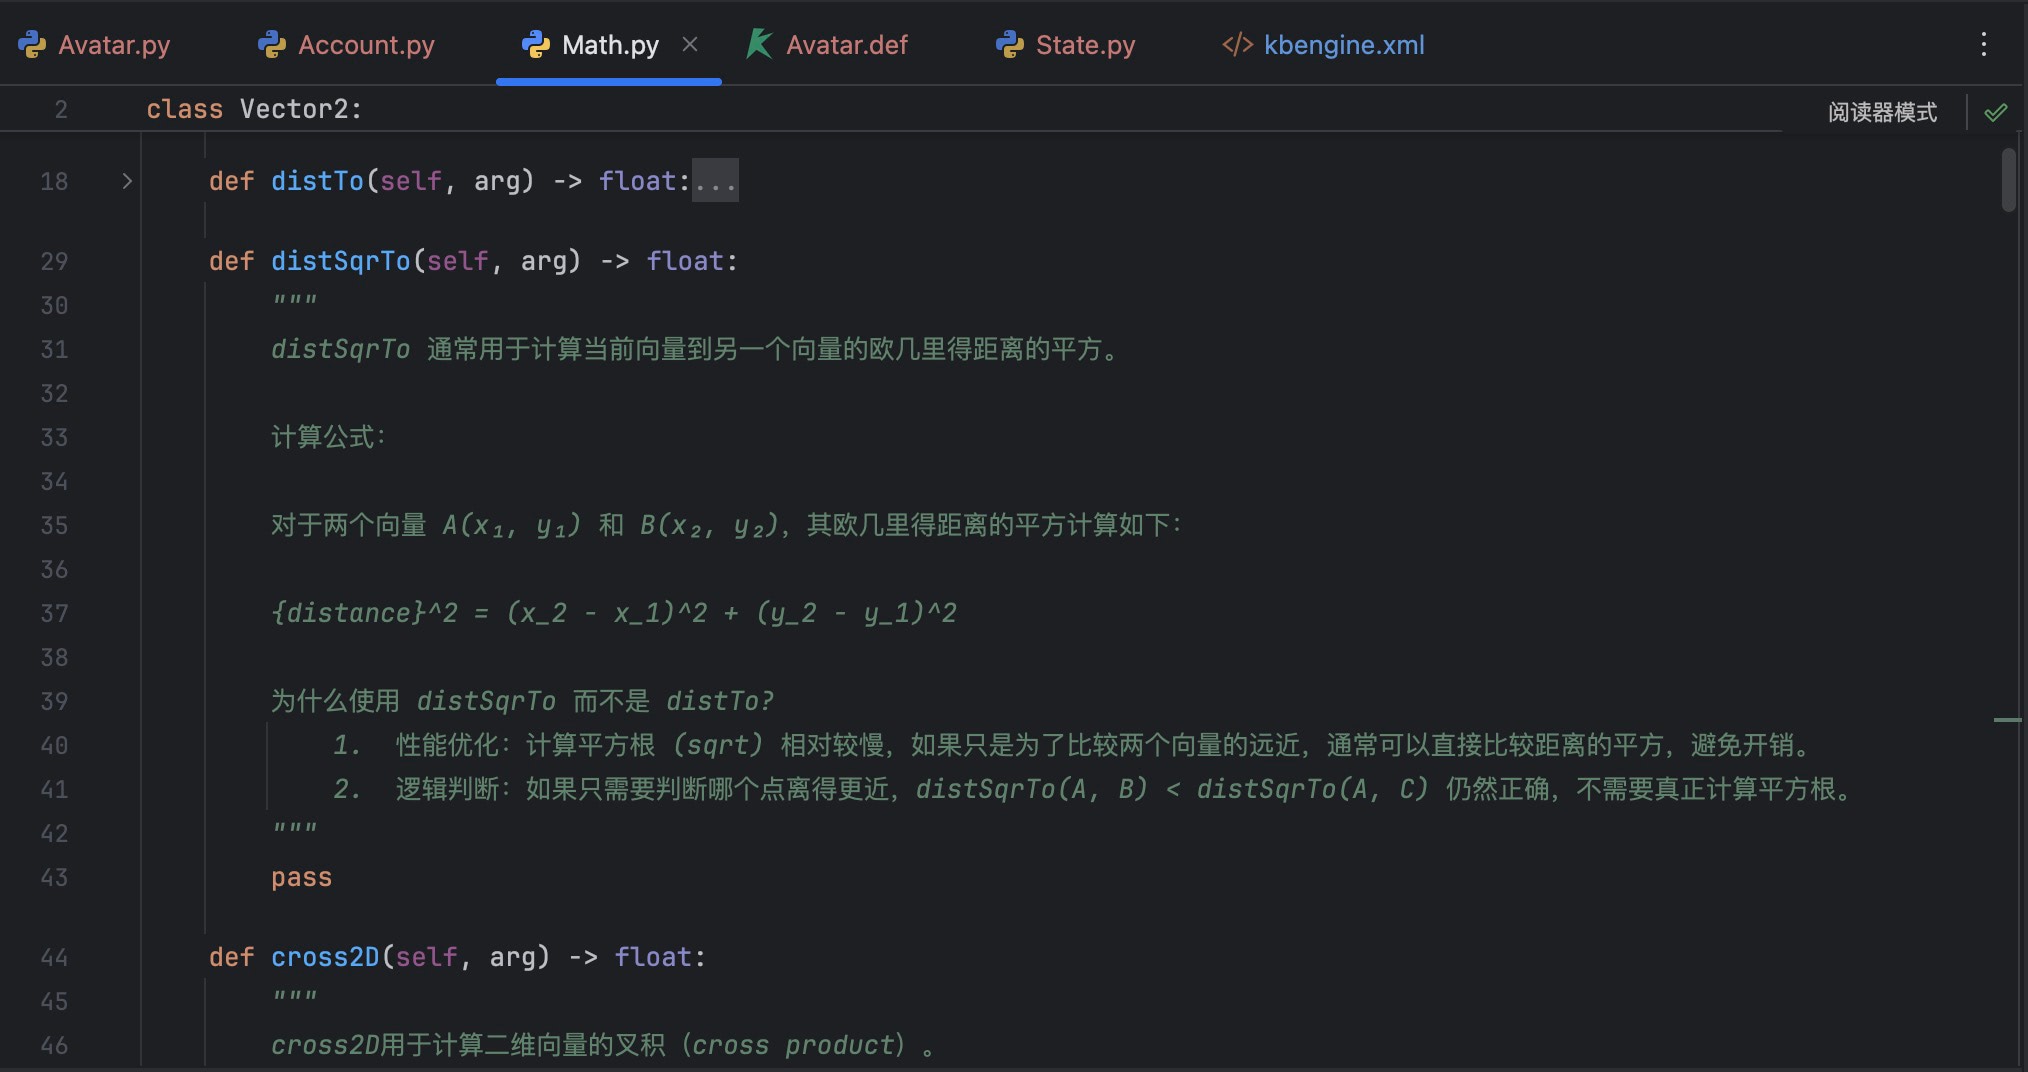
Task: Switch to the Account.py tab
Action: pos(365,45)
